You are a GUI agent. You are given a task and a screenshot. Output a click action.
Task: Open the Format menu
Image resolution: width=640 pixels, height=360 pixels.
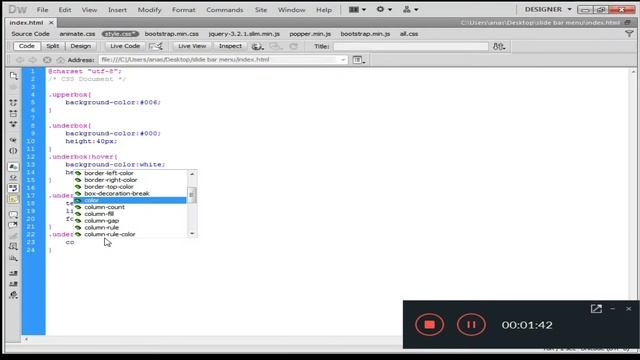click(183, 10)
